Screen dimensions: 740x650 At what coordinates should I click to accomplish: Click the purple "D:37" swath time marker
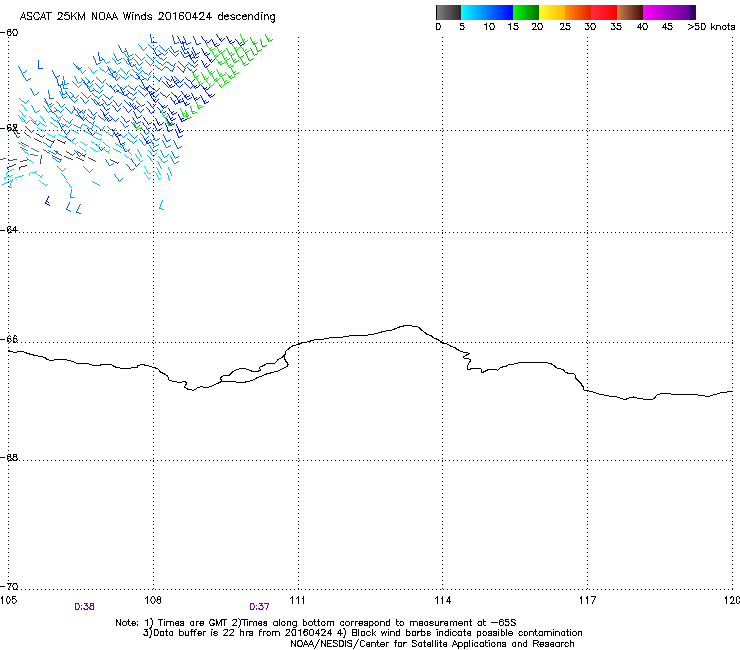click(259, 607)
